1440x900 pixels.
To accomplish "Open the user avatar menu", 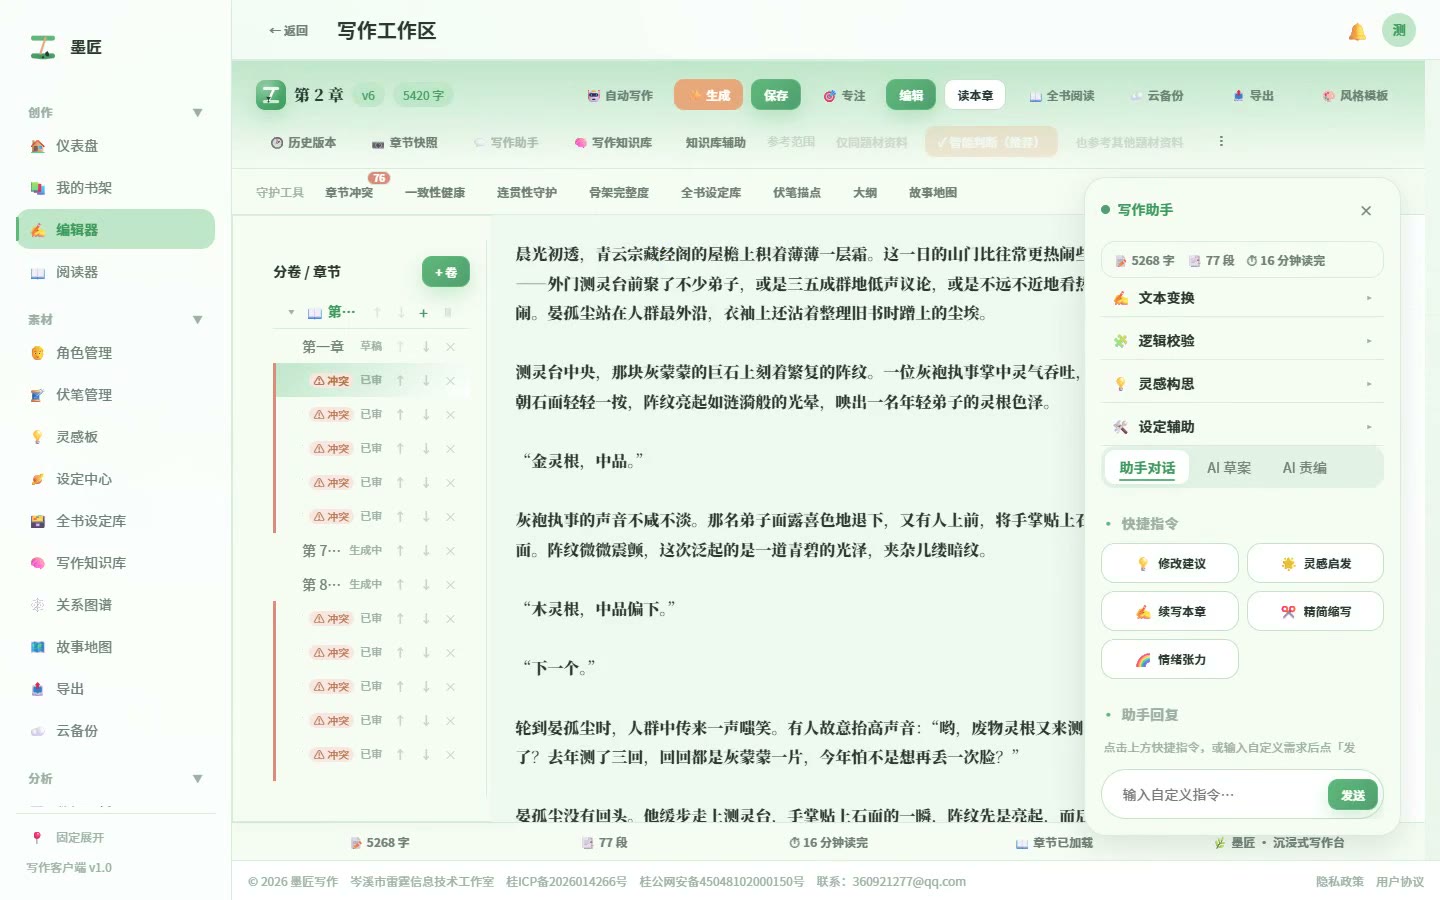I will click(x=1399, y=30).
